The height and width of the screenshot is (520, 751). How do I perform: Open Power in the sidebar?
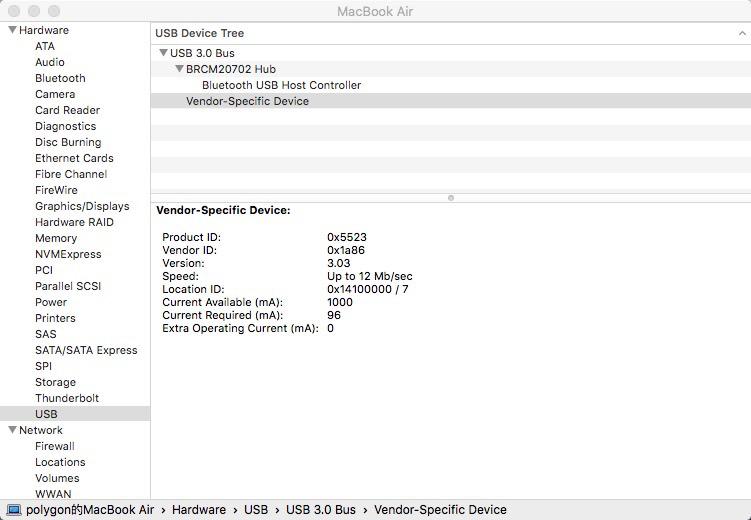pyautogui.click(x=51, y=302)
